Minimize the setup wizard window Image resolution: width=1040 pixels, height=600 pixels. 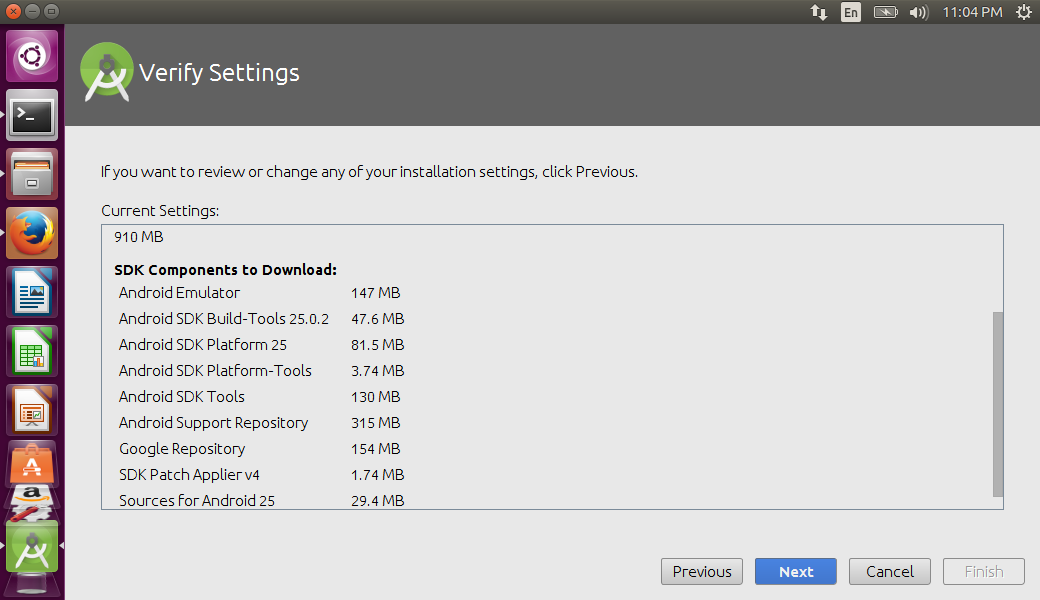32,11
